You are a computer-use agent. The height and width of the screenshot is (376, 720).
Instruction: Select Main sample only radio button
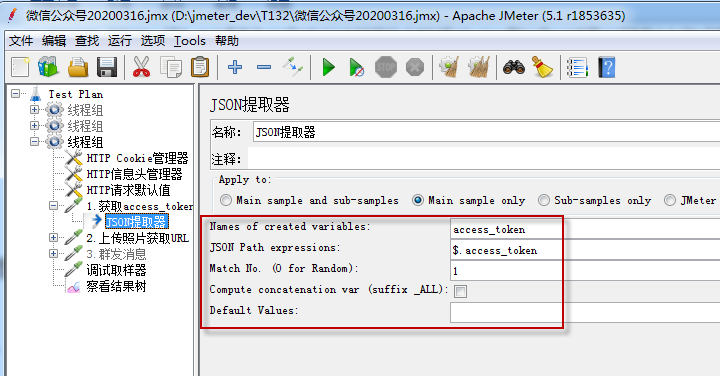coord(418,200)
